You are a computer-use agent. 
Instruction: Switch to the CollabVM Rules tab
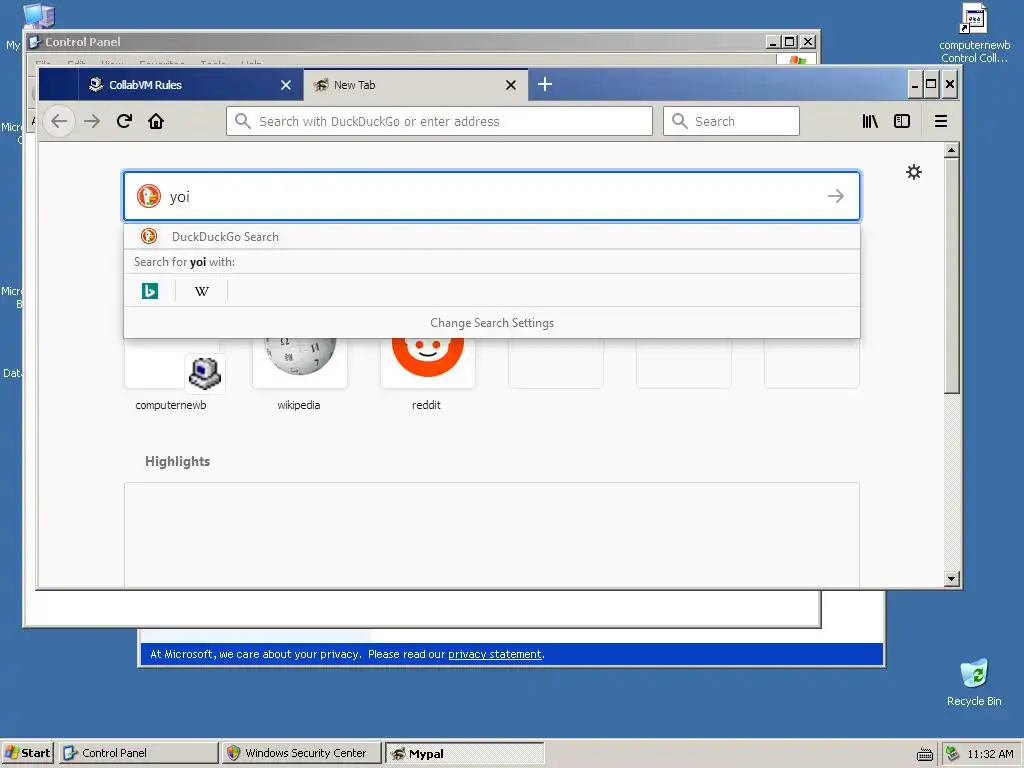(189, 85)
